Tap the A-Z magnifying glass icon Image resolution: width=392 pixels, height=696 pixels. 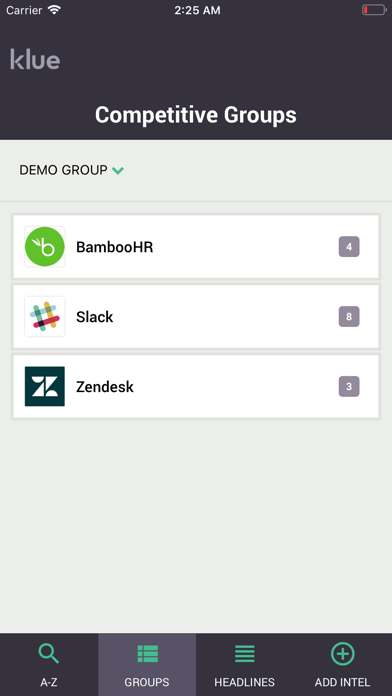tap(48, 653)
